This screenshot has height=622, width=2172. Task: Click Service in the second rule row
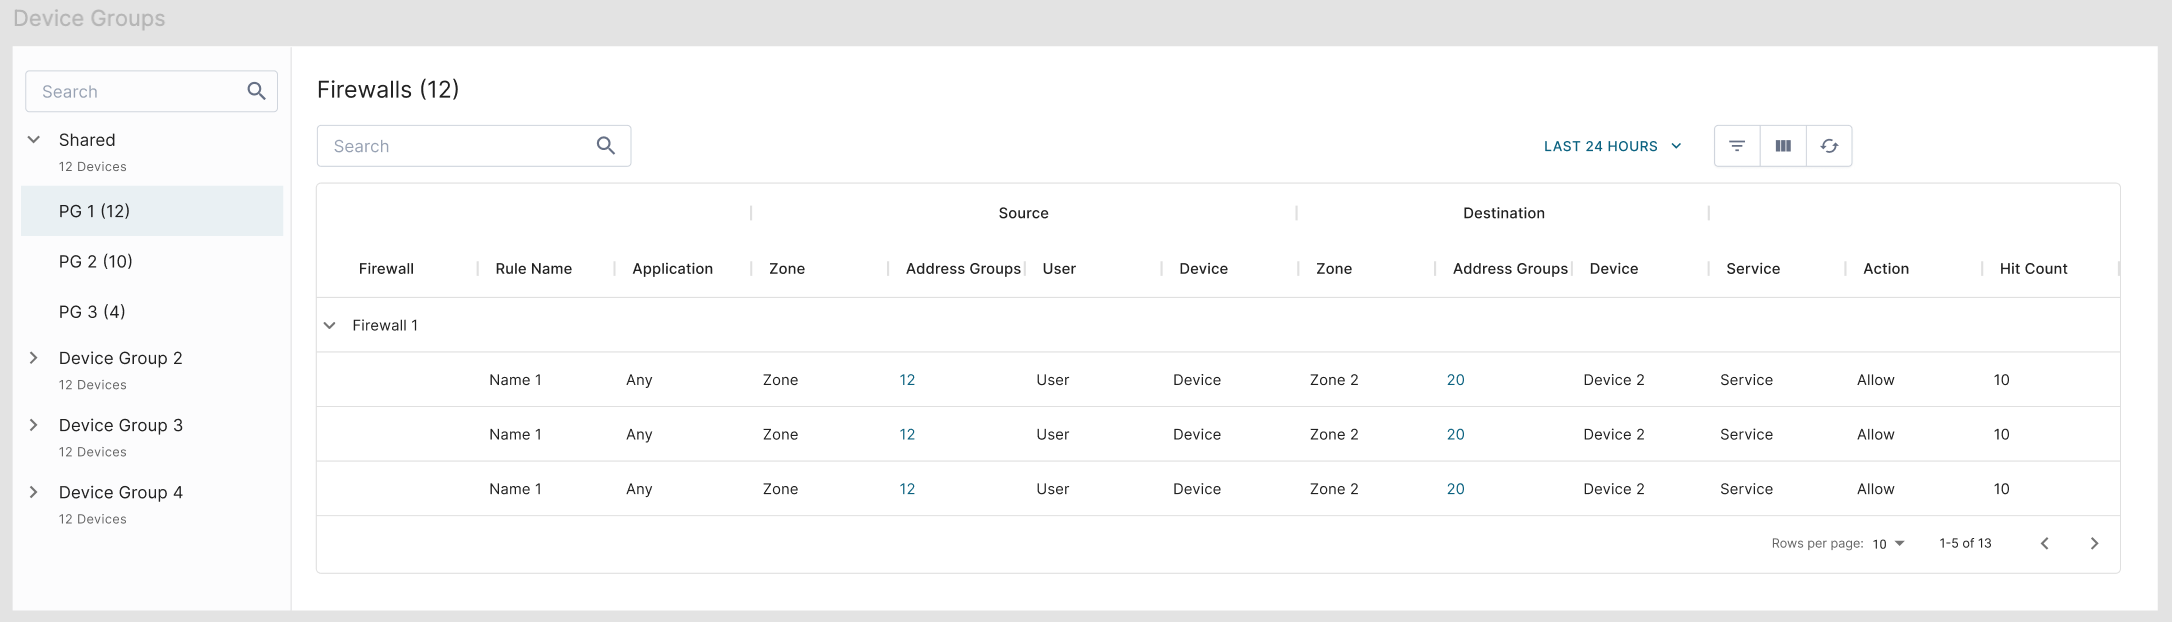pyautogui.click(x=1746, y=434)
